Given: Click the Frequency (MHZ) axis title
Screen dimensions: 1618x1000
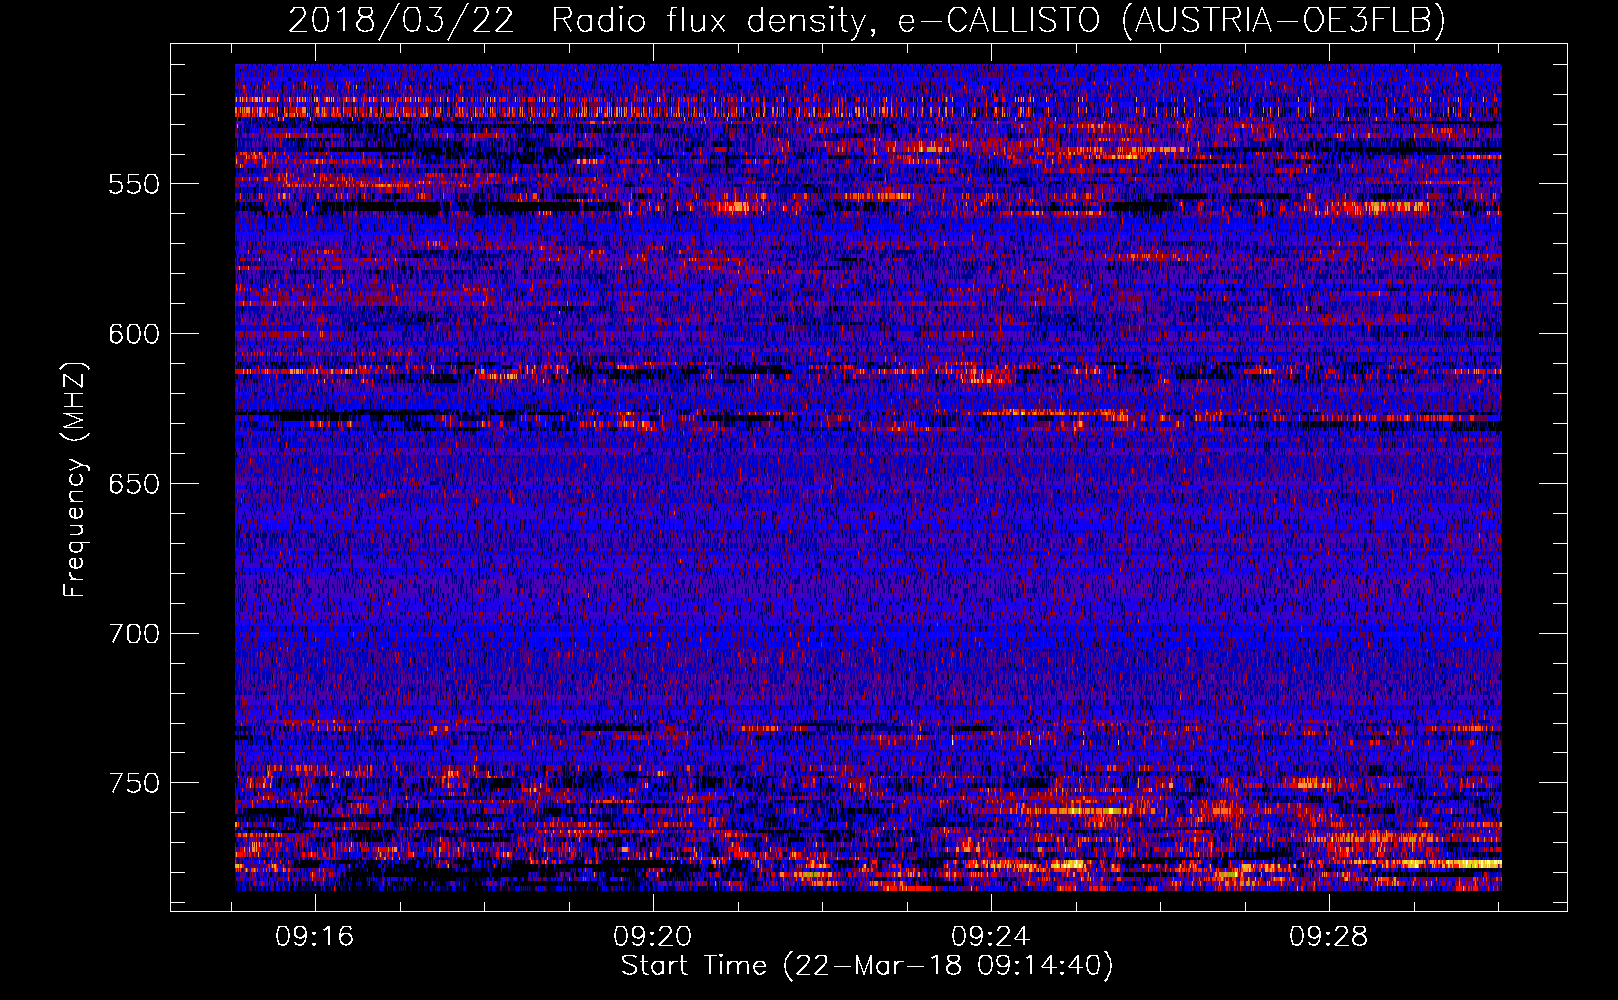Looking at the screenshot, I should [x=75, y=479].
